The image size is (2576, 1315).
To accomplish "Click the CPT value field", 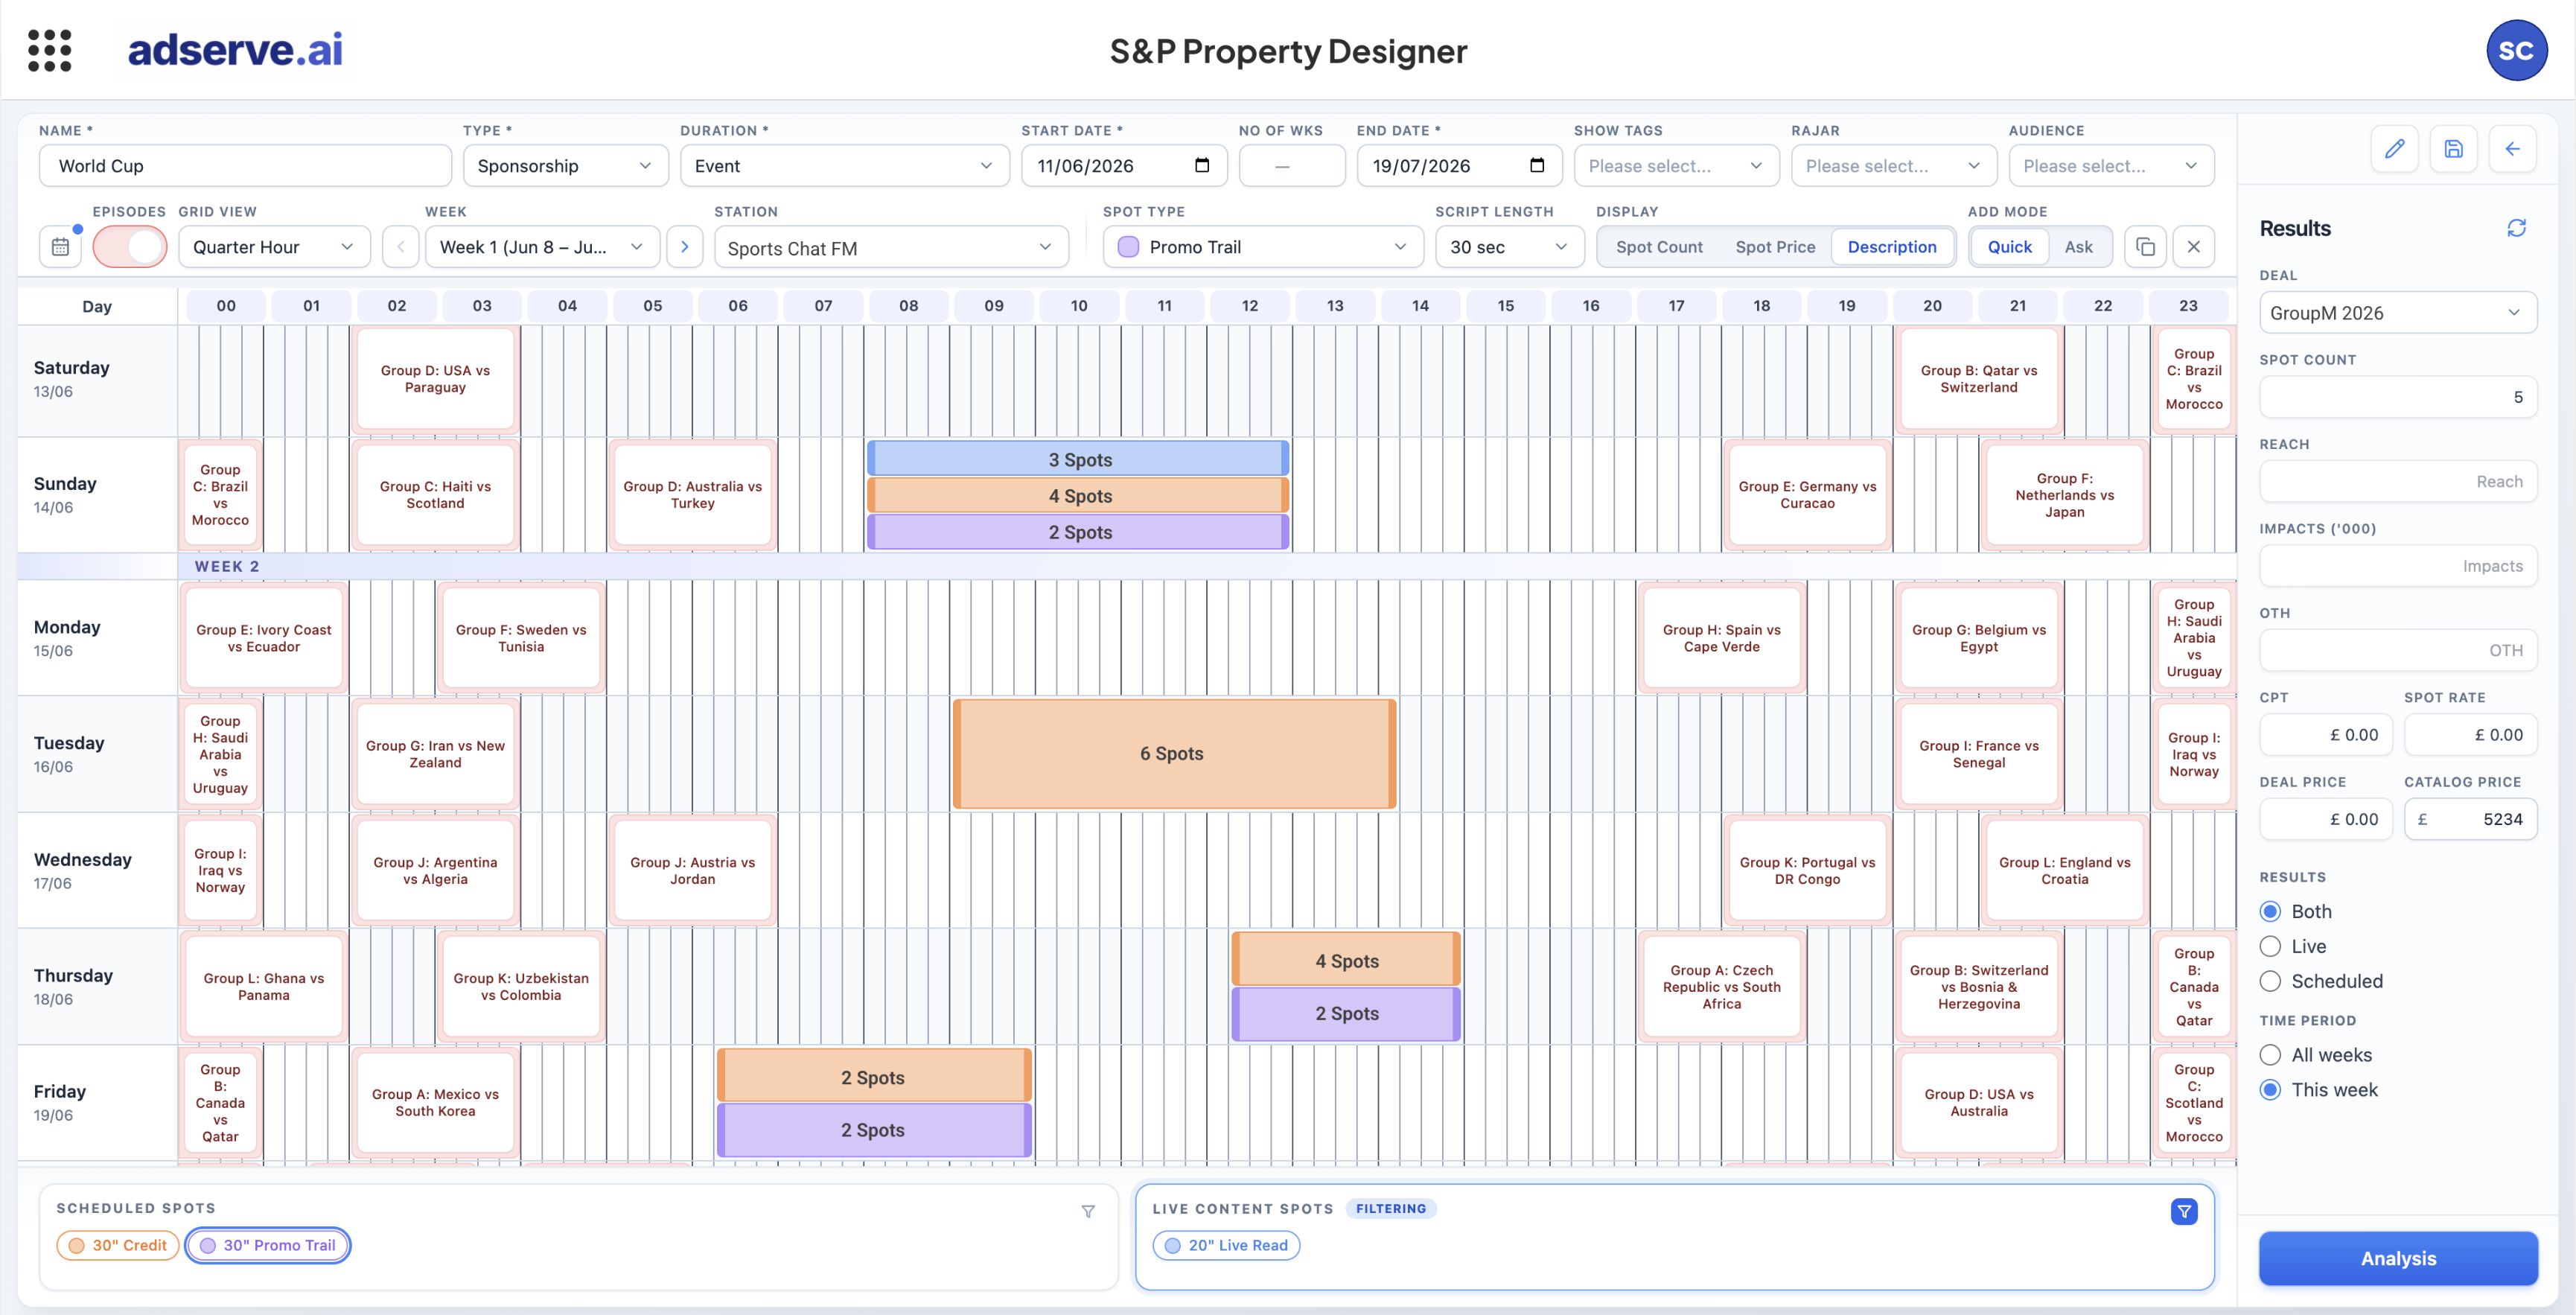I will pos(2325,735).
